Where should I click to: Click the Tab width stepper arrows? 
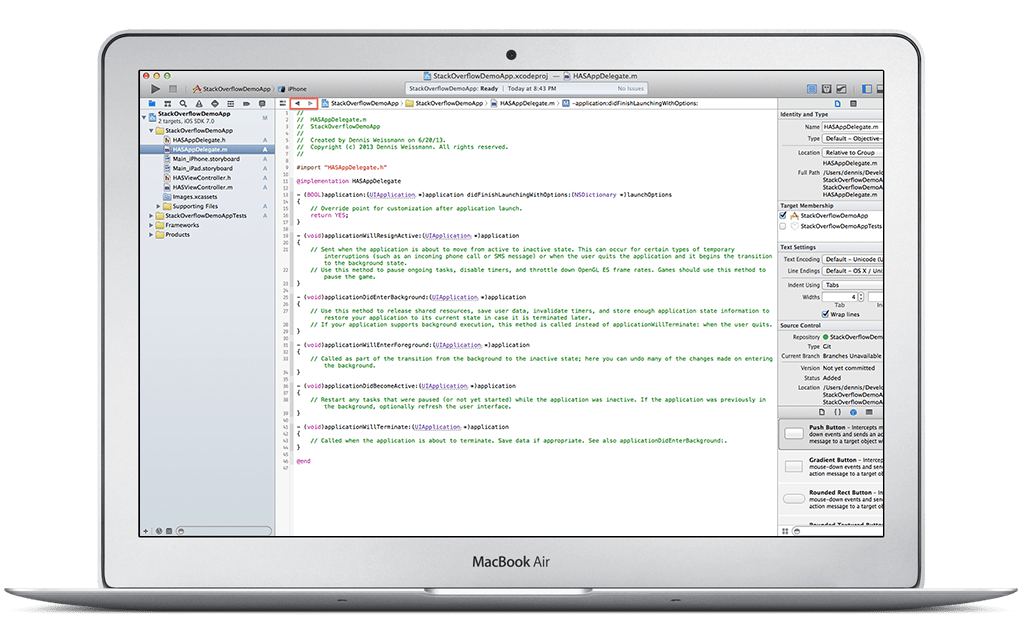[861, 297]
